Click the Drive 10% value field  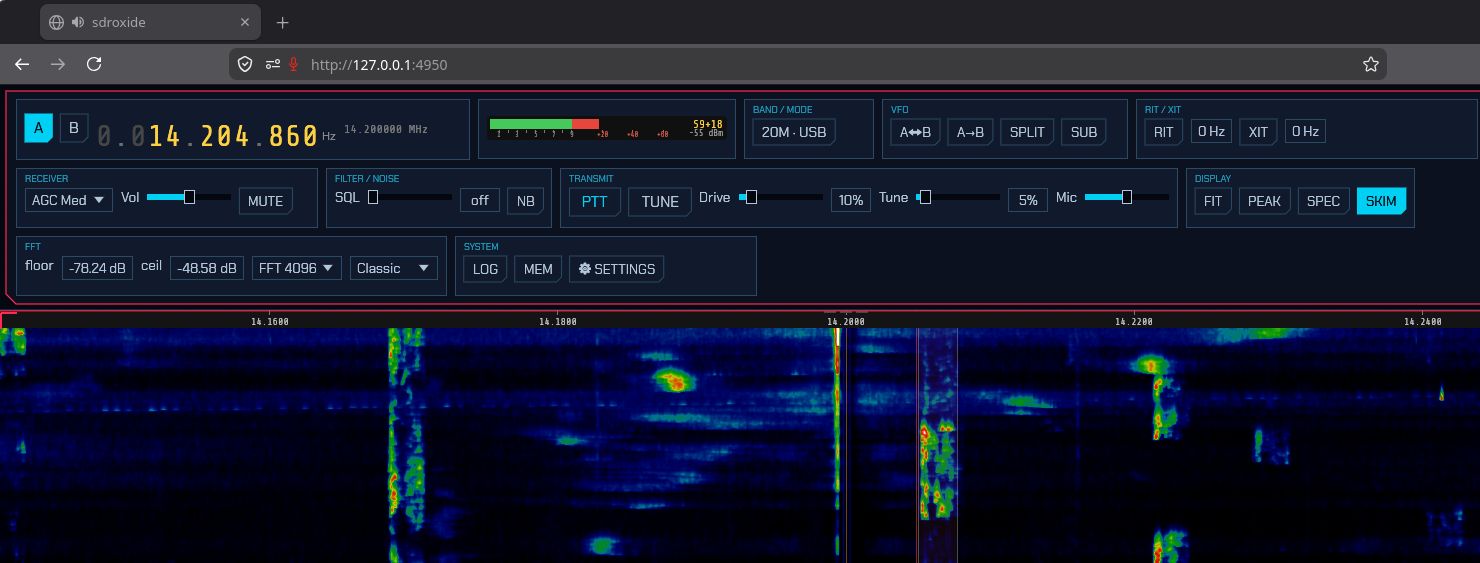(x=851, y=200)
